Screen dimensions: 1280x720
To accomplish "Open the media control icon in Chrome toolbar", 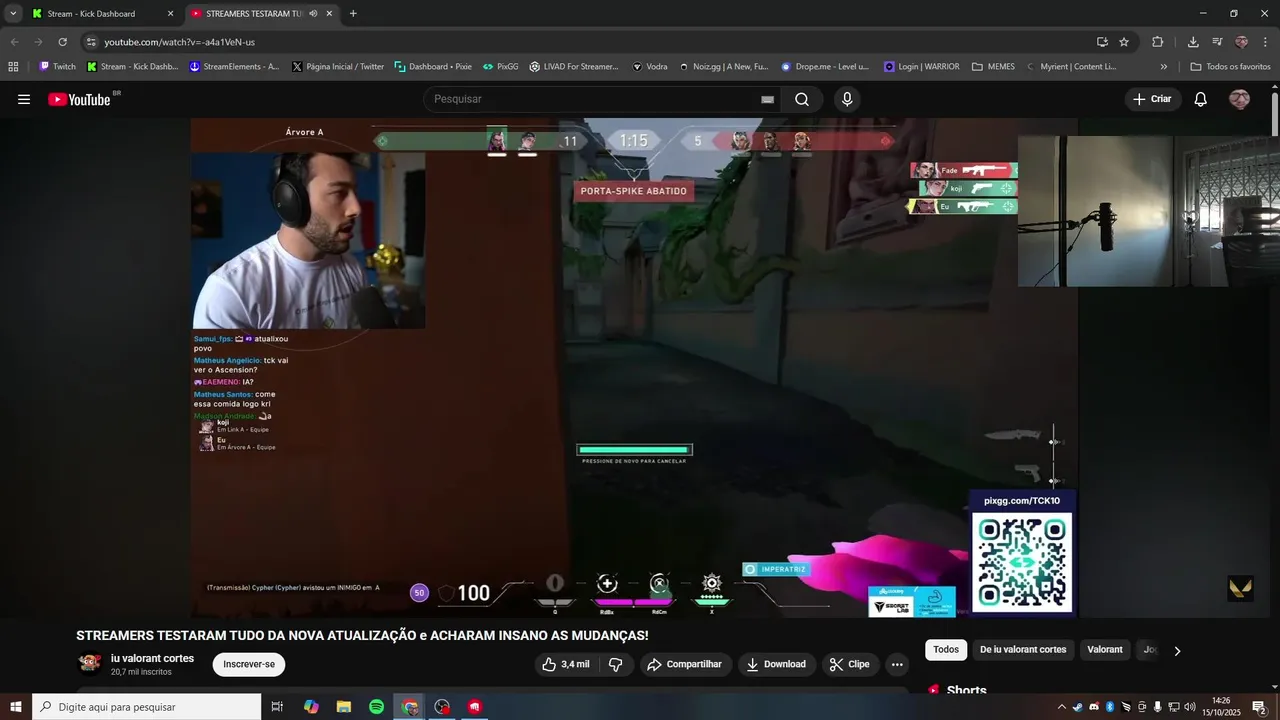I will pos(1217,42).
